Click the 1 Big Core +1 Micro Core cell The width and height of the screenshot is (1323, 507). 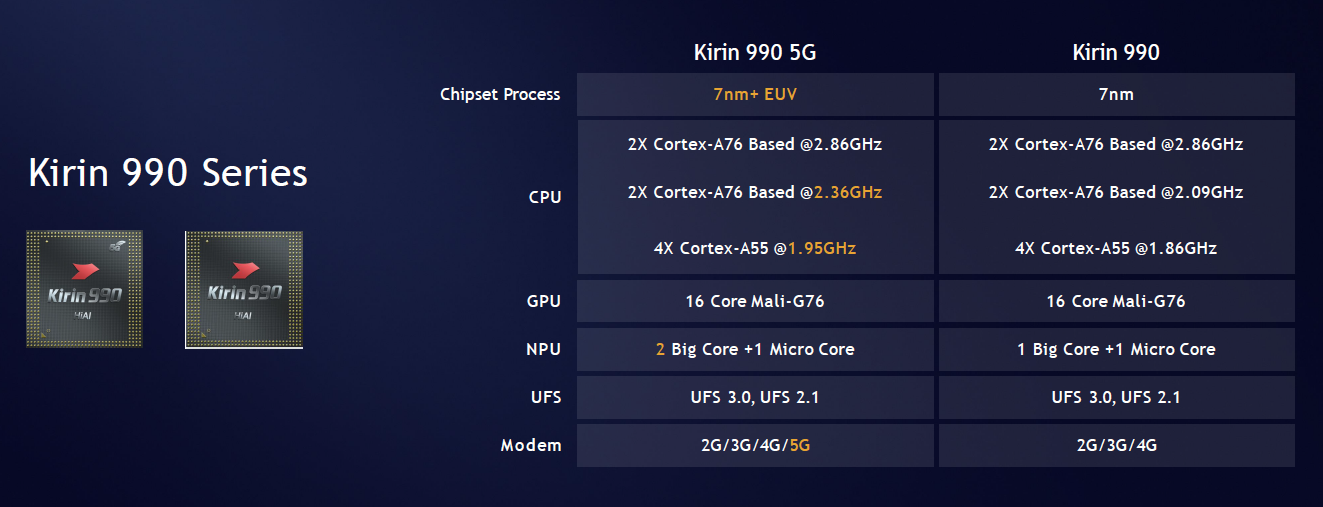click(1116, 349)
